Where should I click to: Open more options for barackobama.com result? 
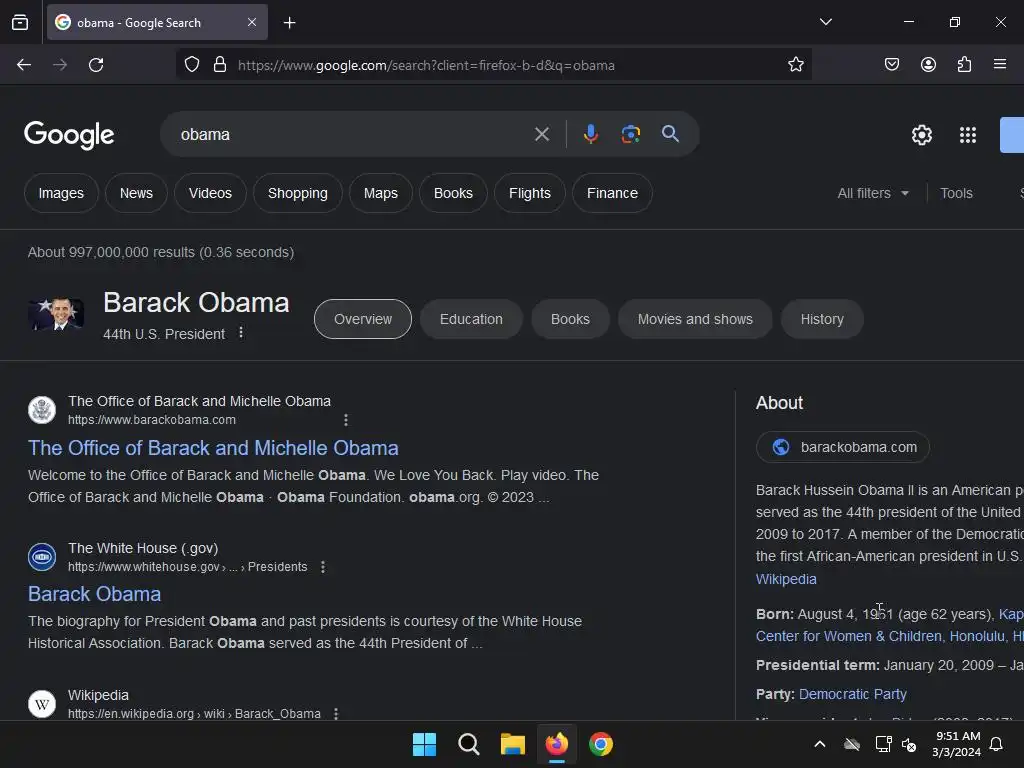pos(346,420)
